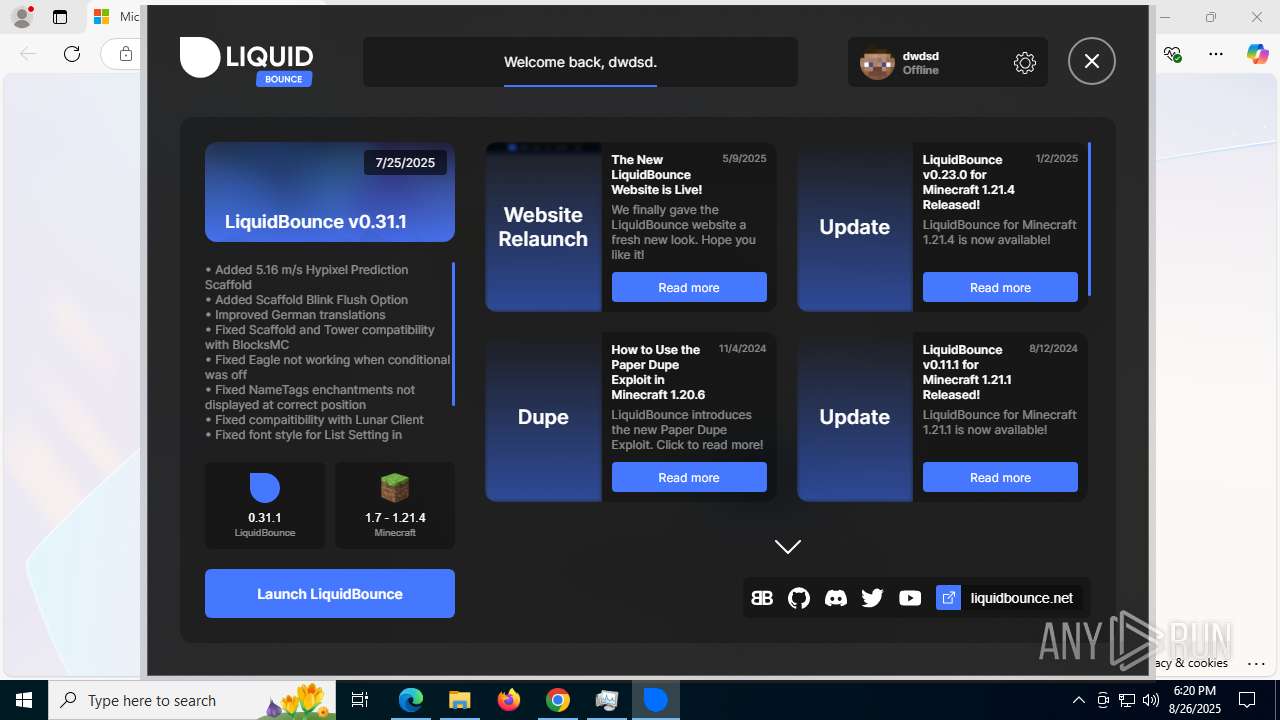Refresh page in Edge browser window
1280x720 pixels.
point(72,54)
